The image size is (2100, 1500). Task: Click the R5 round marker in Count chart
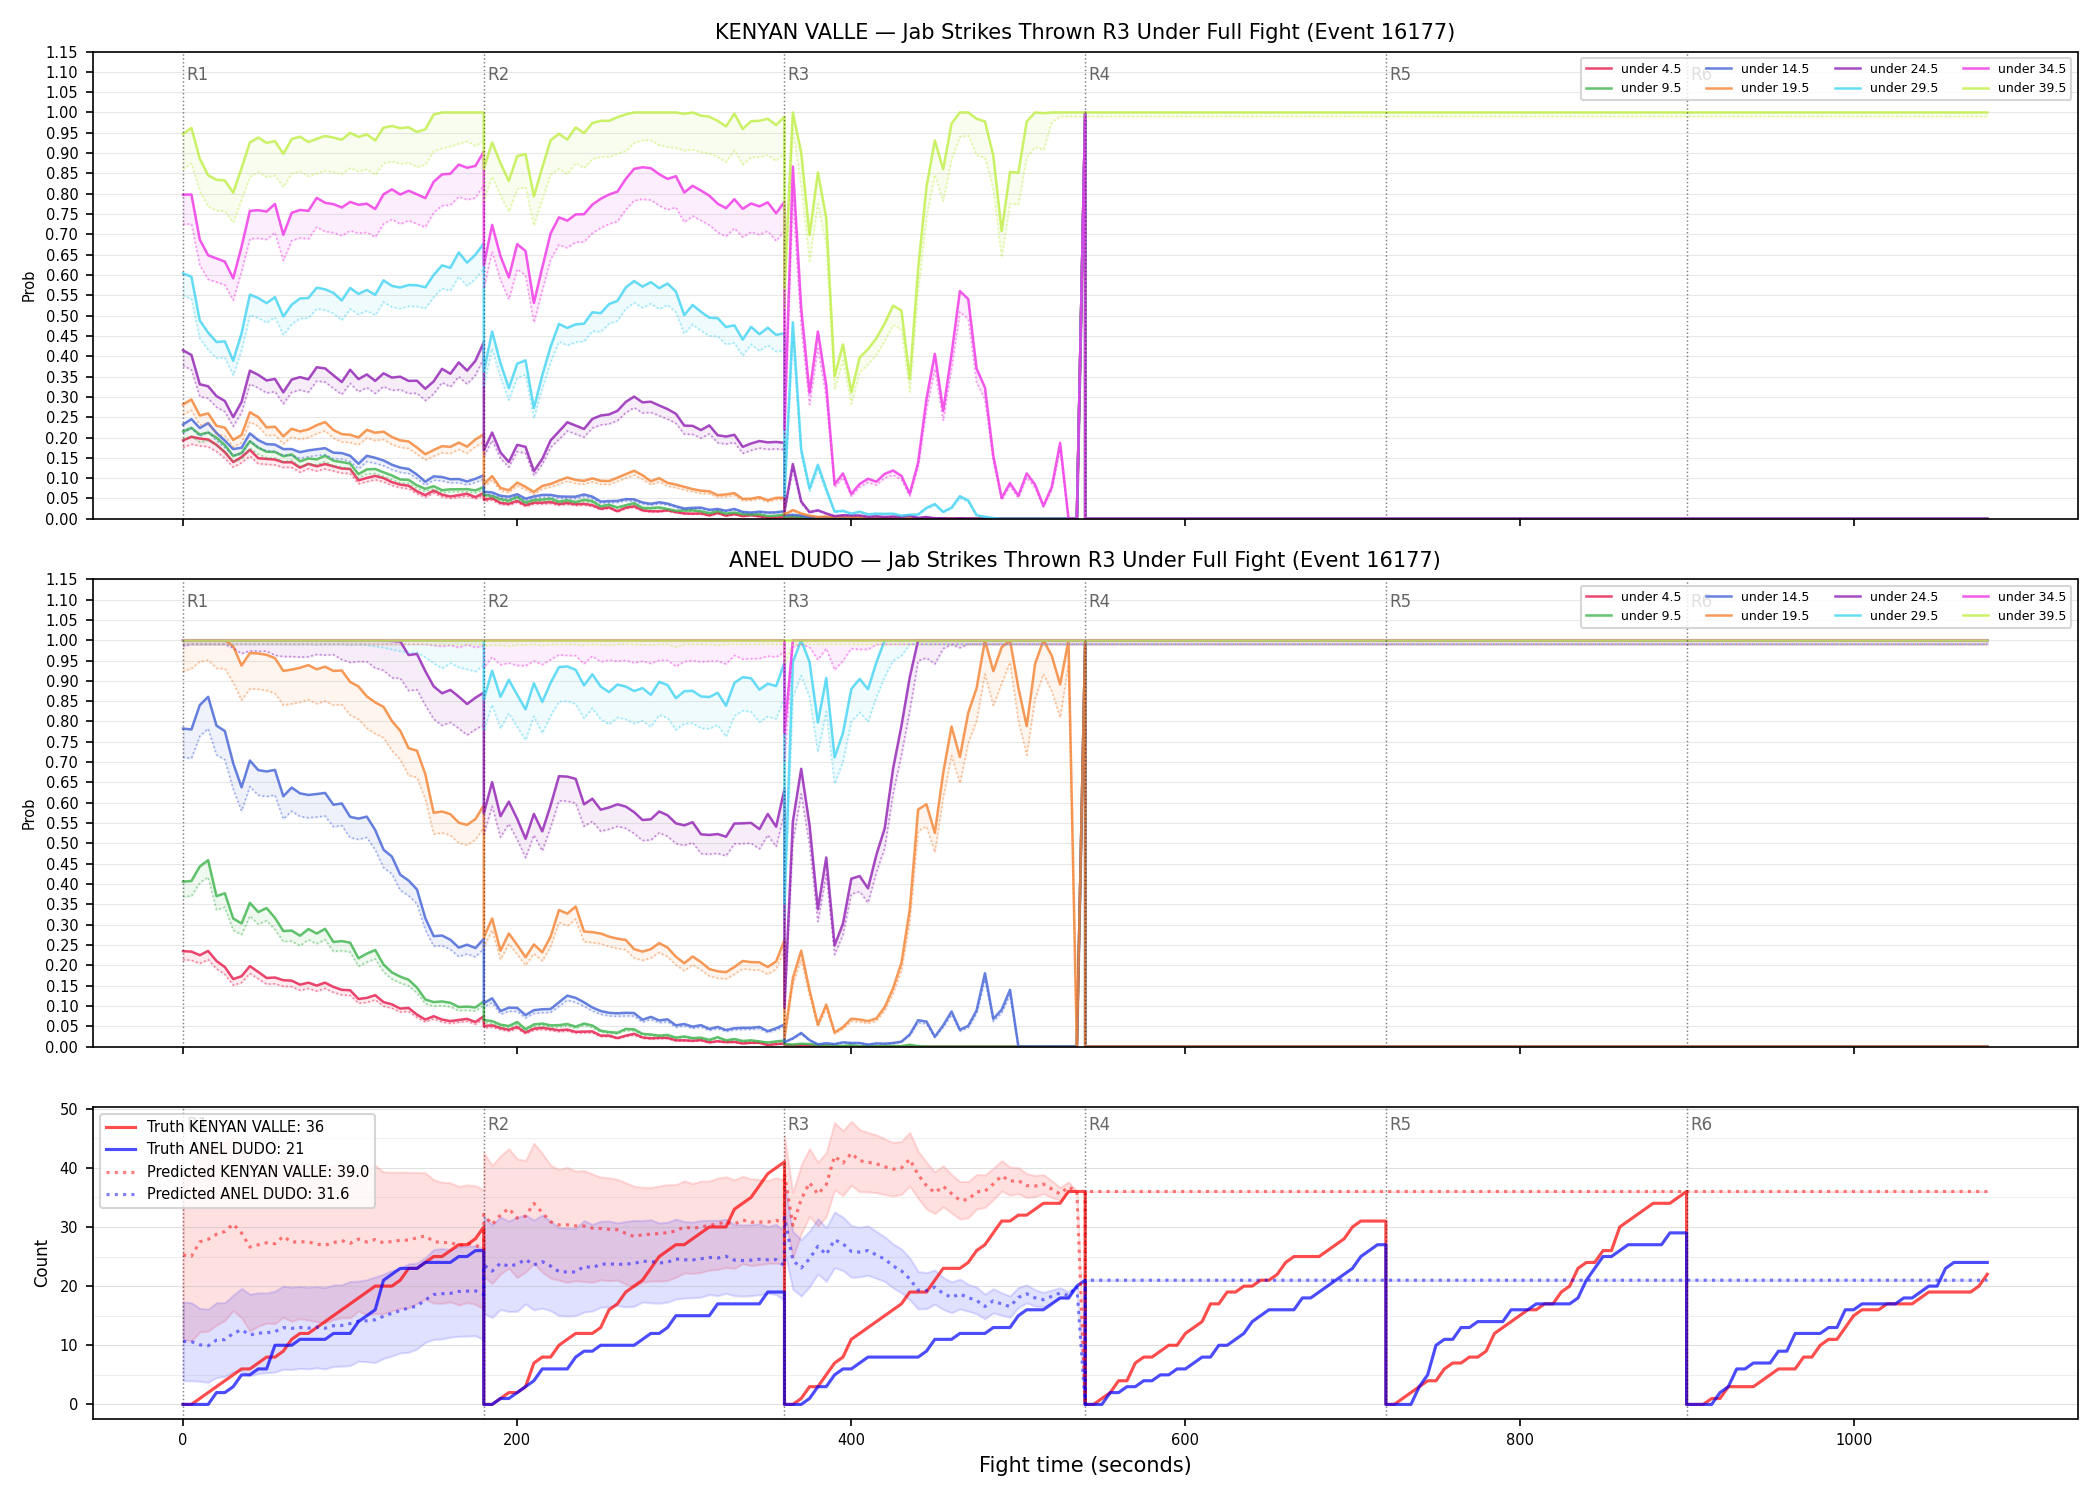click(1400, 1124)
